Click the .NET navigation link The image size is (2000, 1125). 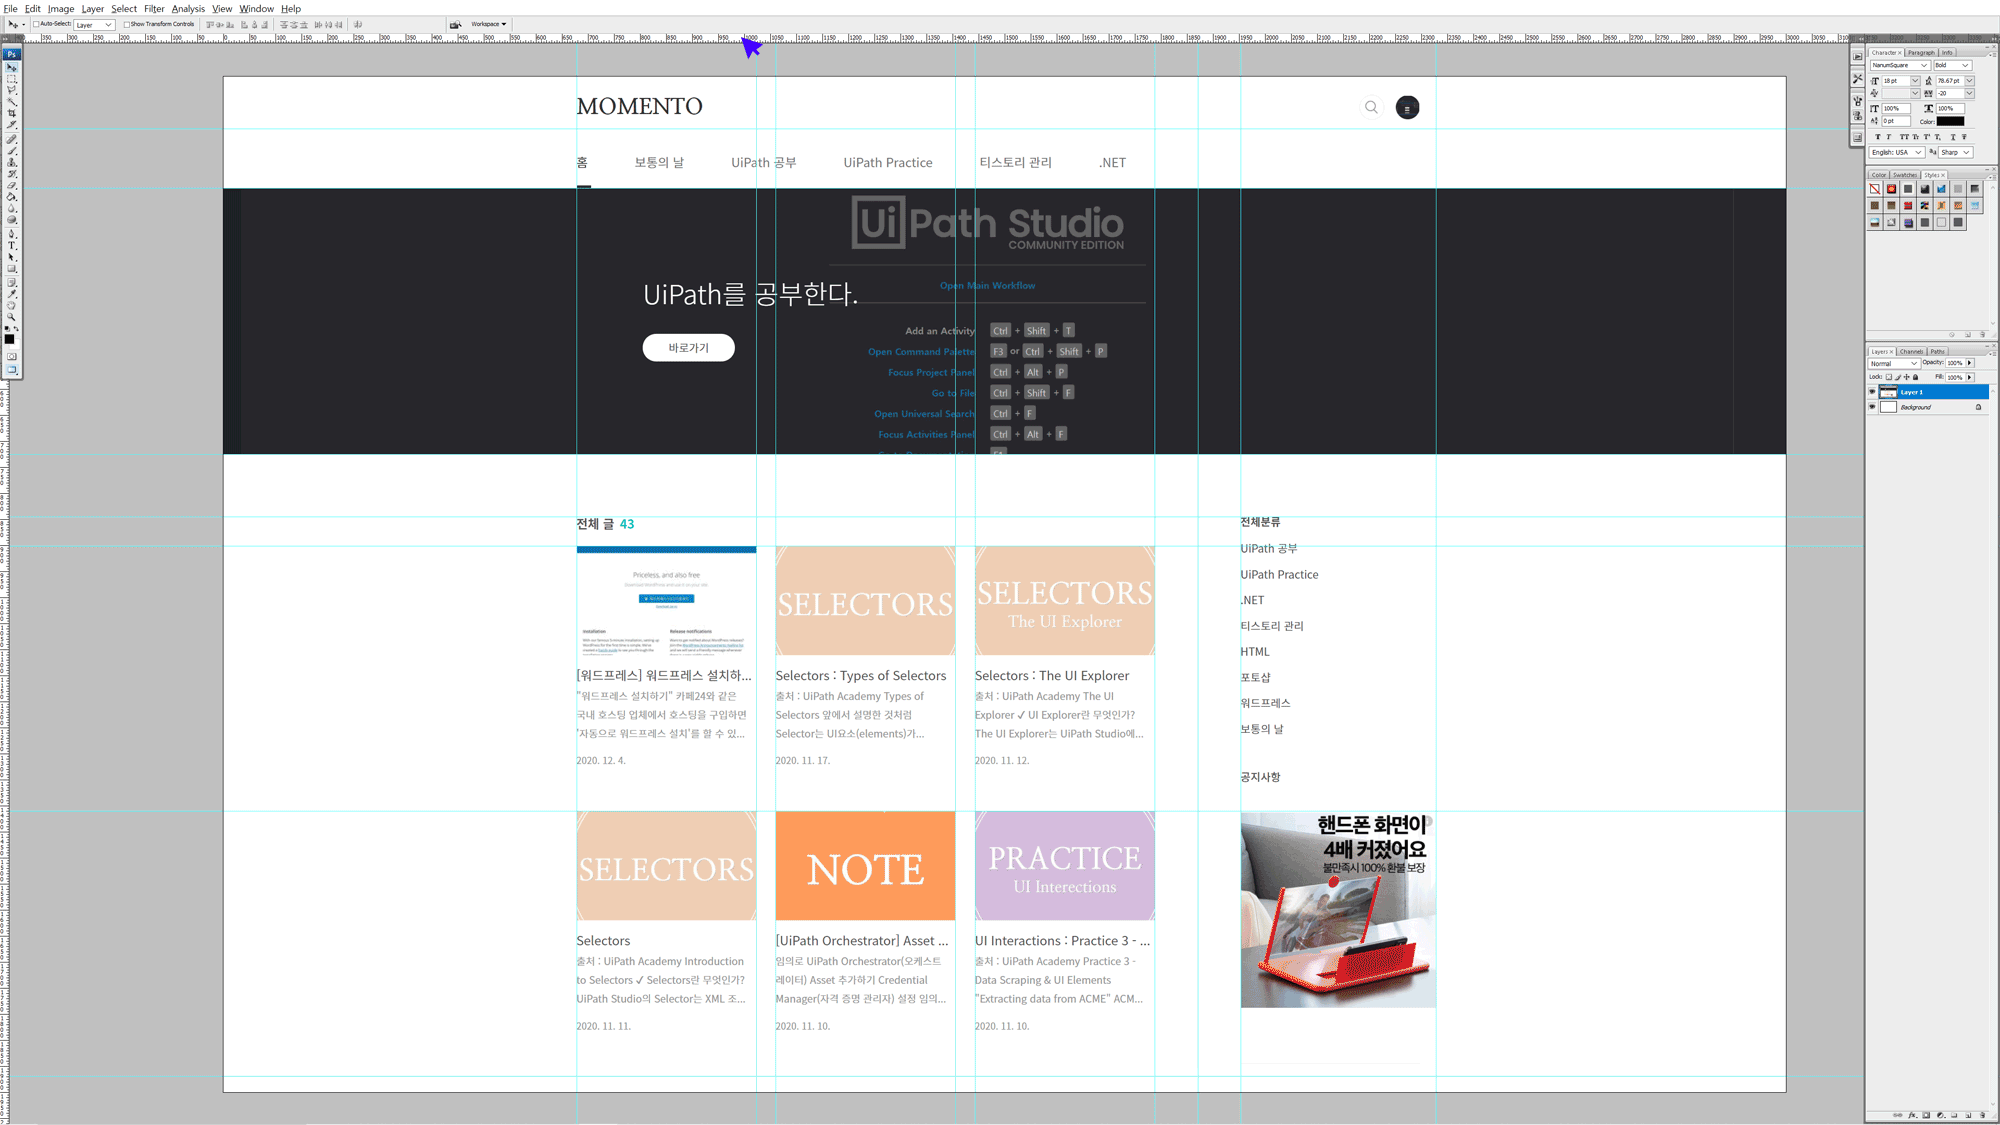[1112, 162]
